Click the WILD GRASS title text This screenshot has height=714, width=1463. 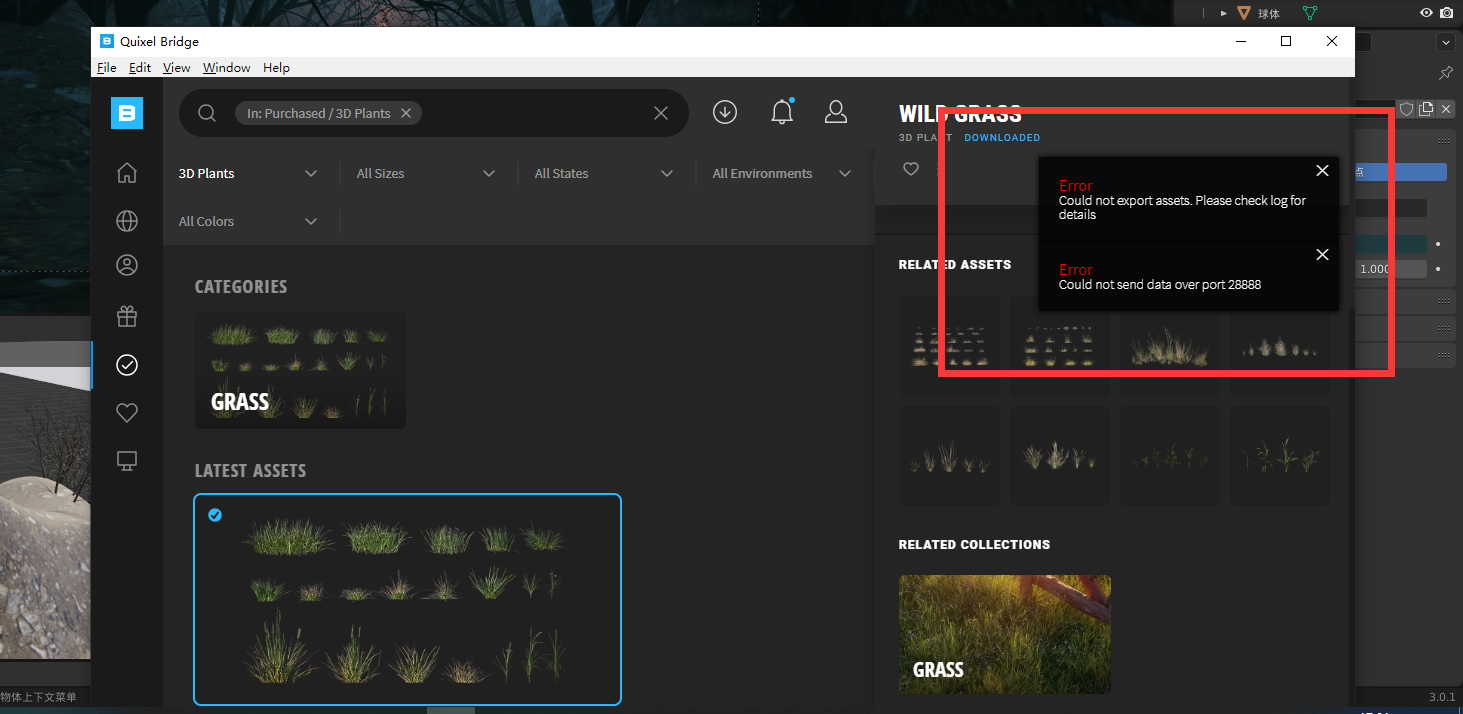point(960,114)
